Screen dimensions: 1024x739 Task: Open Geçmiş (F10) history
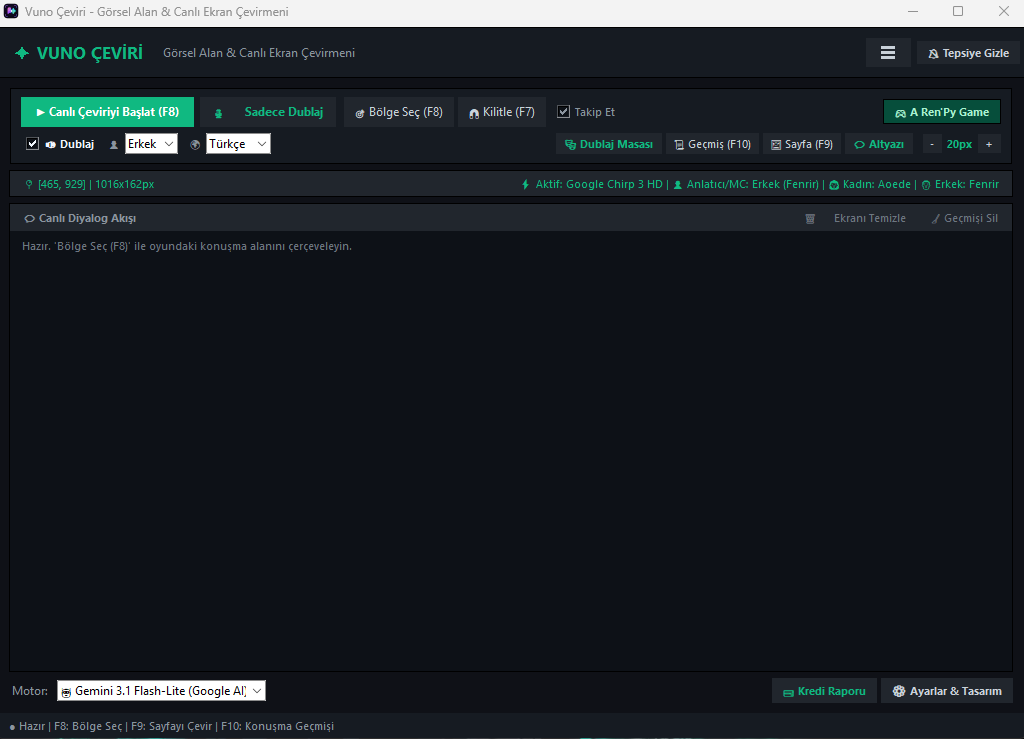[x=712, y=144]
